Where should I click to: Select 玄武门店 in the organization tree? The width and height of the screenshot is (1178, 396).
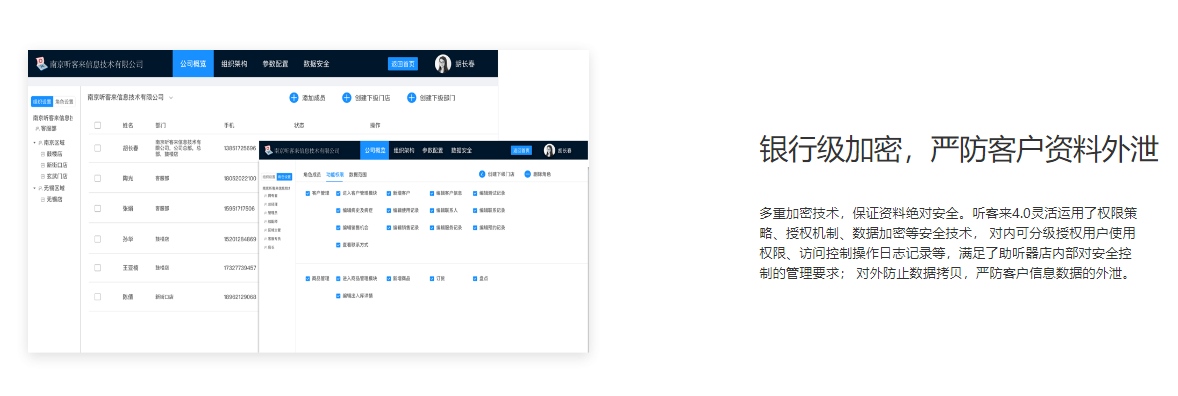pyautogui.click(x=56, y=176)
